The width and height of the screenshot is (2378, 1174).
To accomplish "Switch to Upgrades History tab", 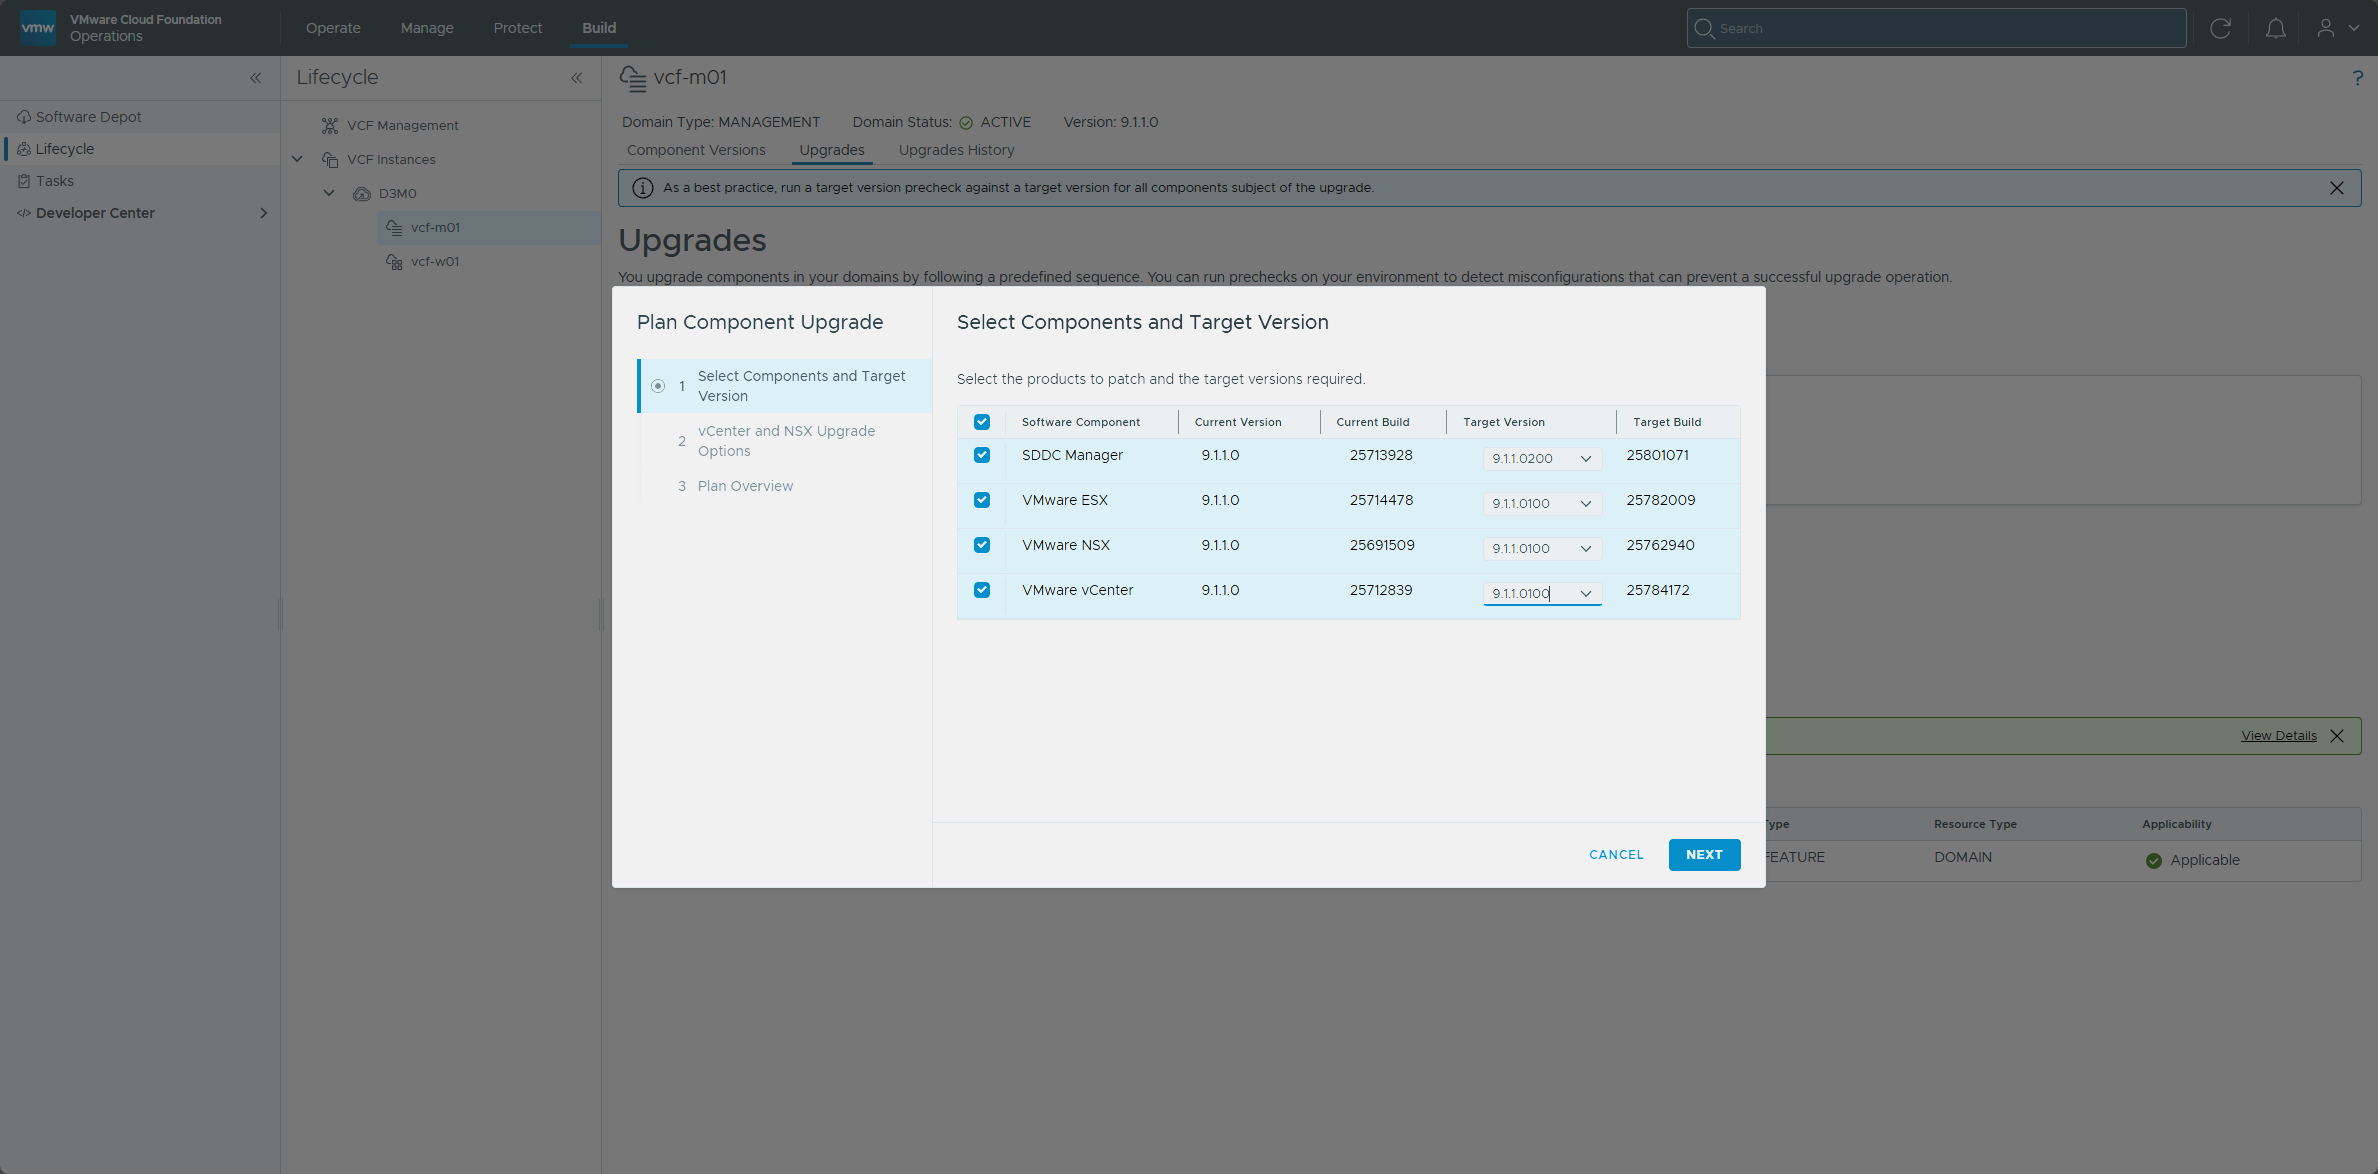I will pyautogui.click(x=956, y=150).
